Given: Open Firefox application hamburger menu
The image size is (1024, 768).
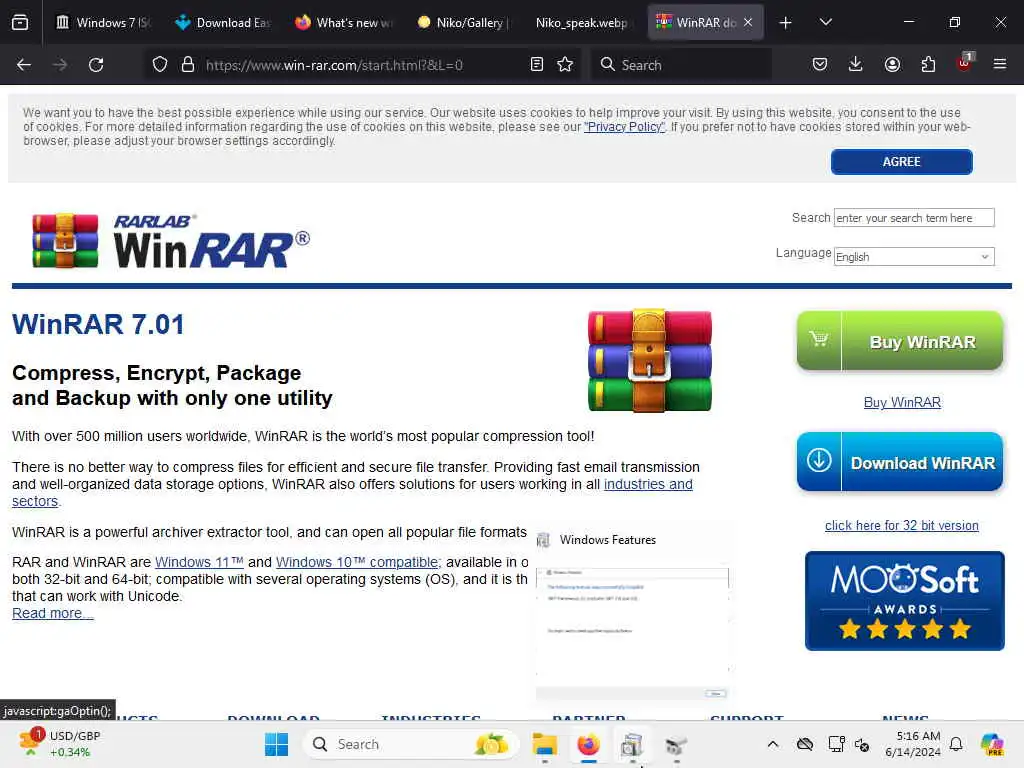Looking at the screenshot, I should (1000, 65).
